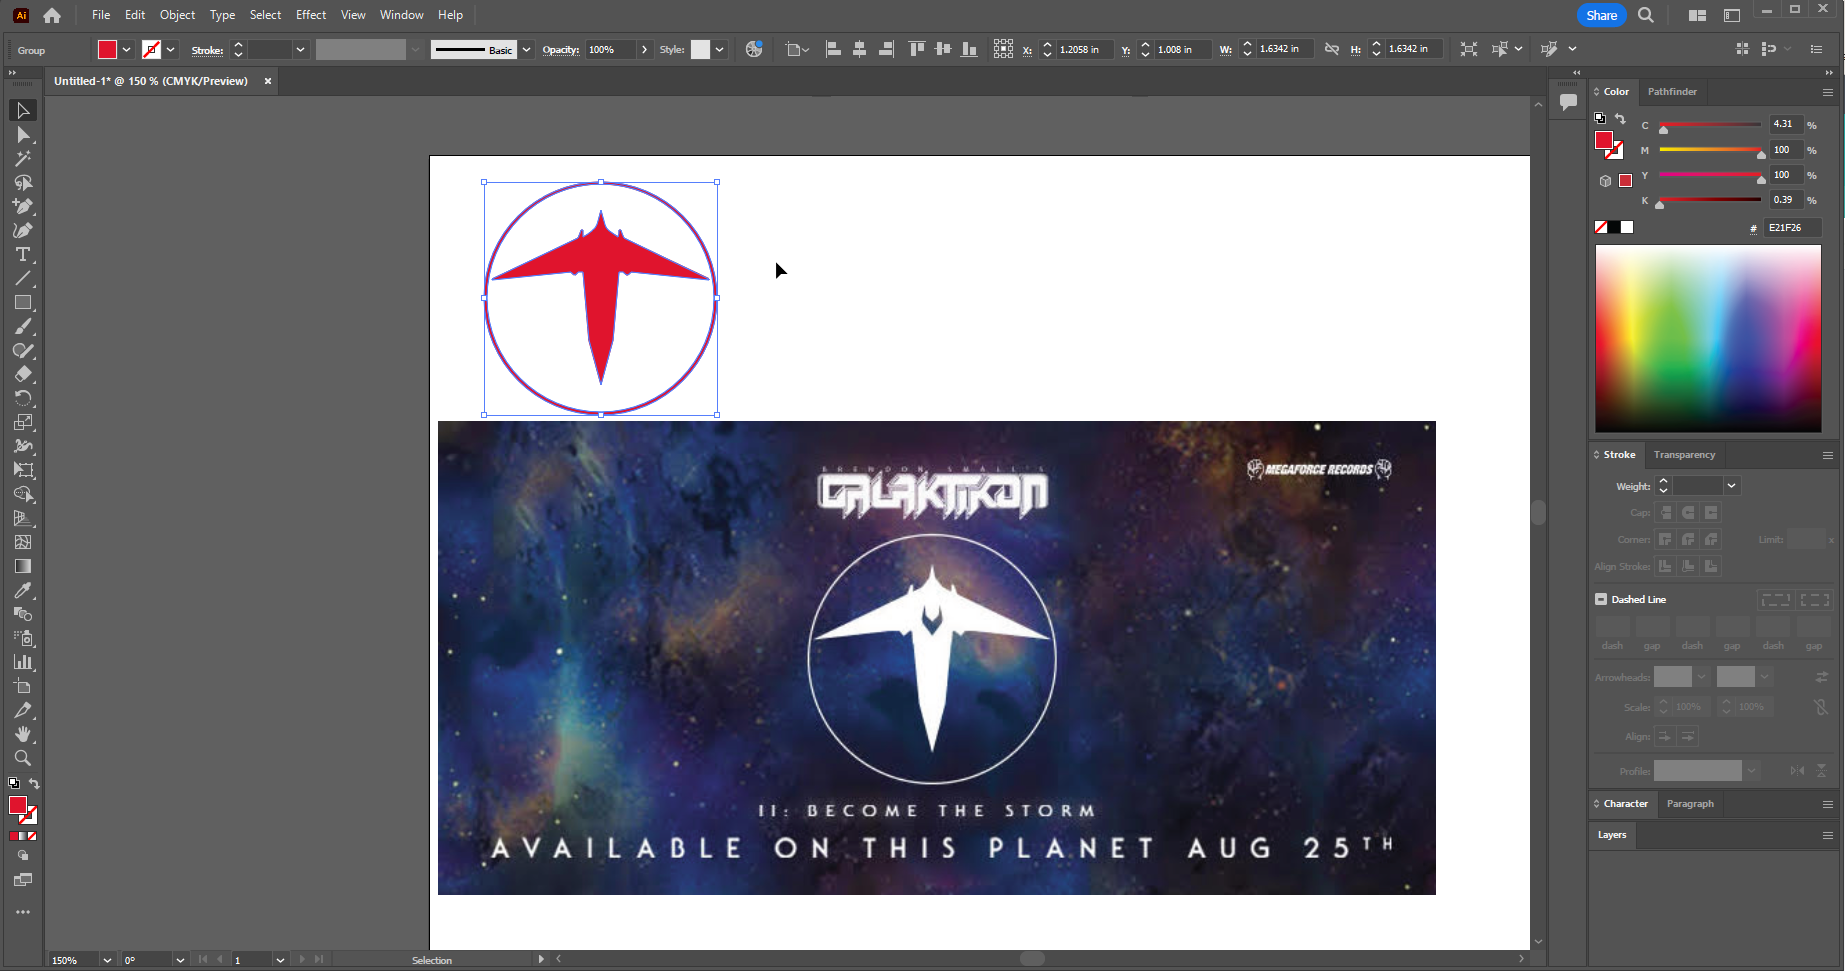
Task: Select the Gradient tool
Action: 23,567
